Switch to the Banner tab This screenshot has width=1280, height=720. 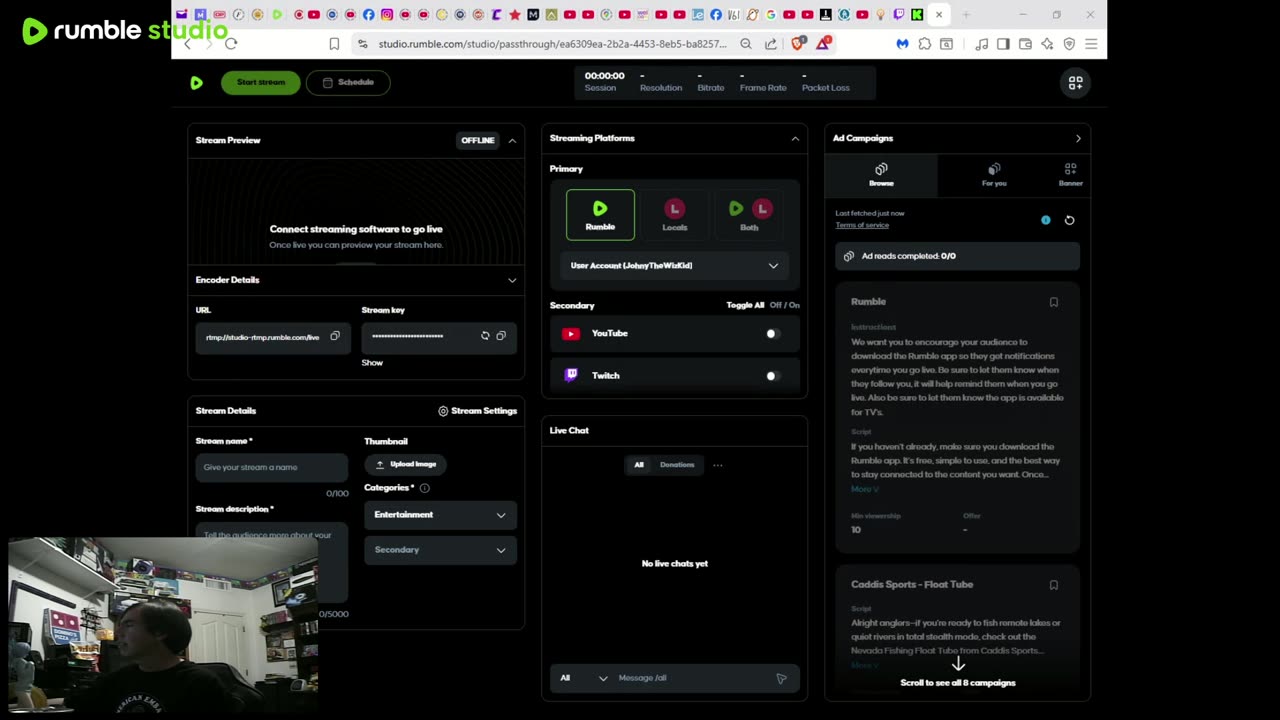(x=1070, y=175)
